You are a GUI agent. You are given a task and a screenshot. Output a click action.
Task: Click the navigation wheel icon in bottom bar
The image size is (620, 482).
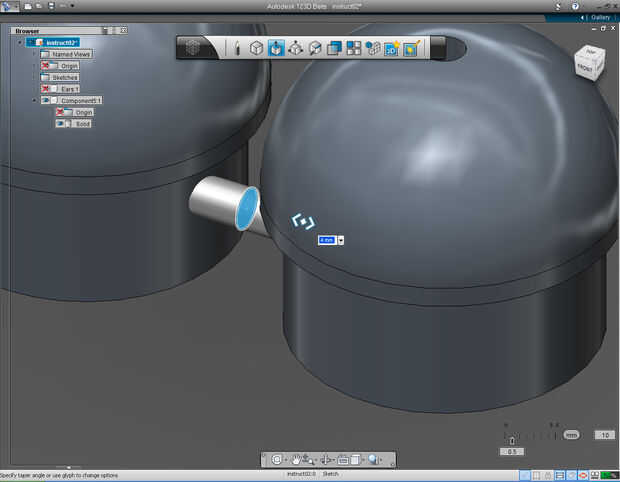click(277, 459)
